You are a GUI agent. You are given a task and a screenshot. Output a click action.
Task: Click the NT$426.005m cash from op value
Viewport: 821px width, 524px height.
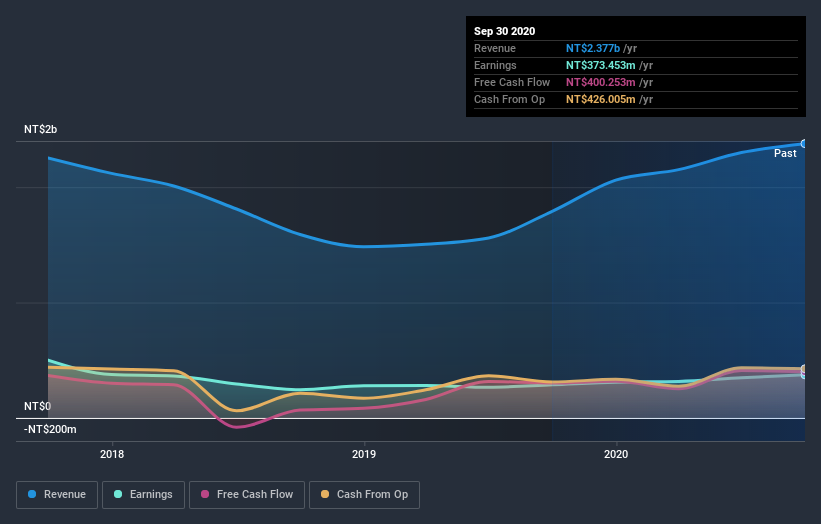click(x=601, y=99)
